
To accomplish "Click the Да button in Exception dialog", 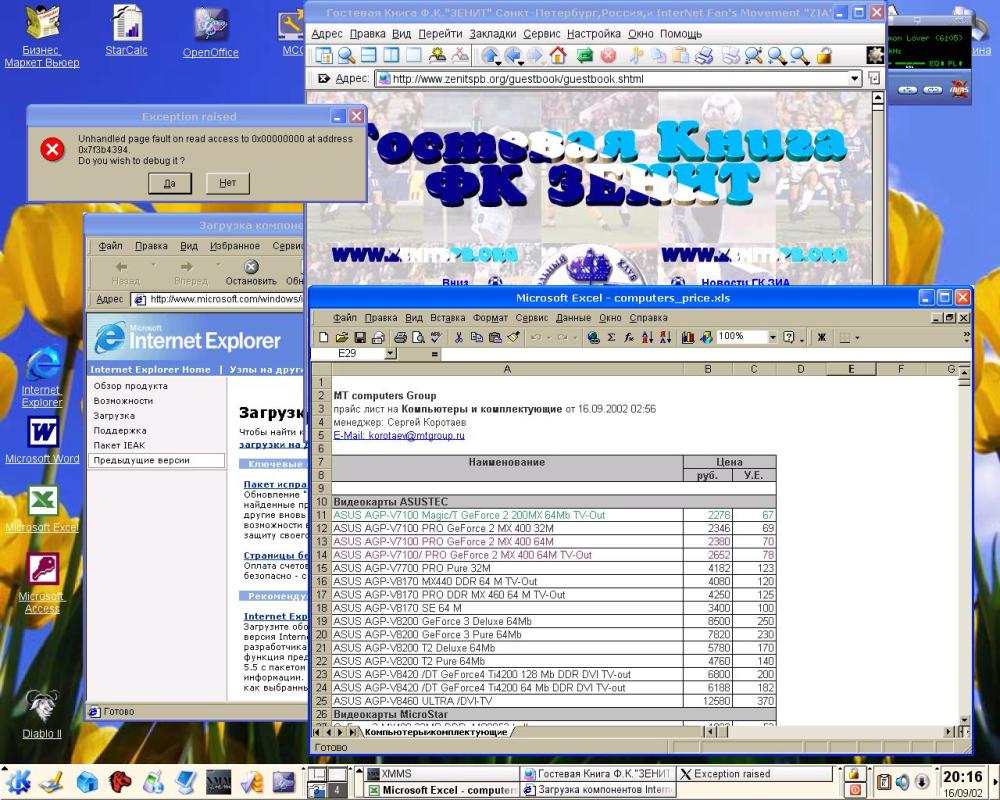I will point(170,184).
